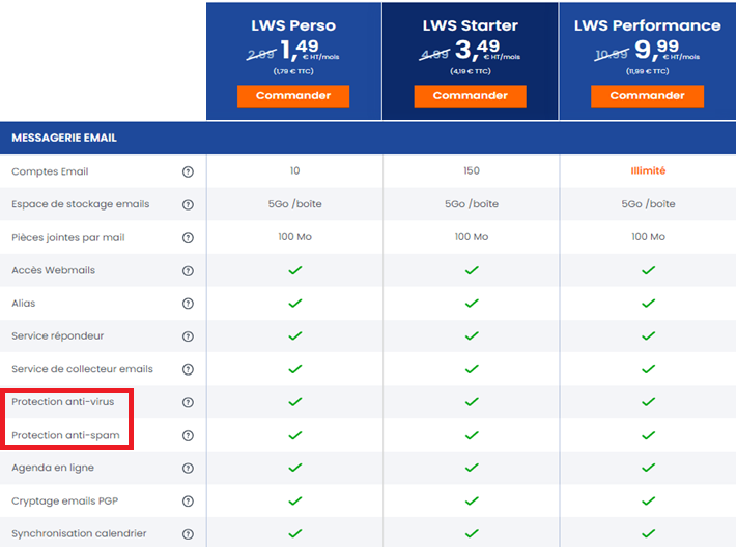Click LWS Performance price 9,99
The image size is (736, 548).
click(x=656, y=49)
